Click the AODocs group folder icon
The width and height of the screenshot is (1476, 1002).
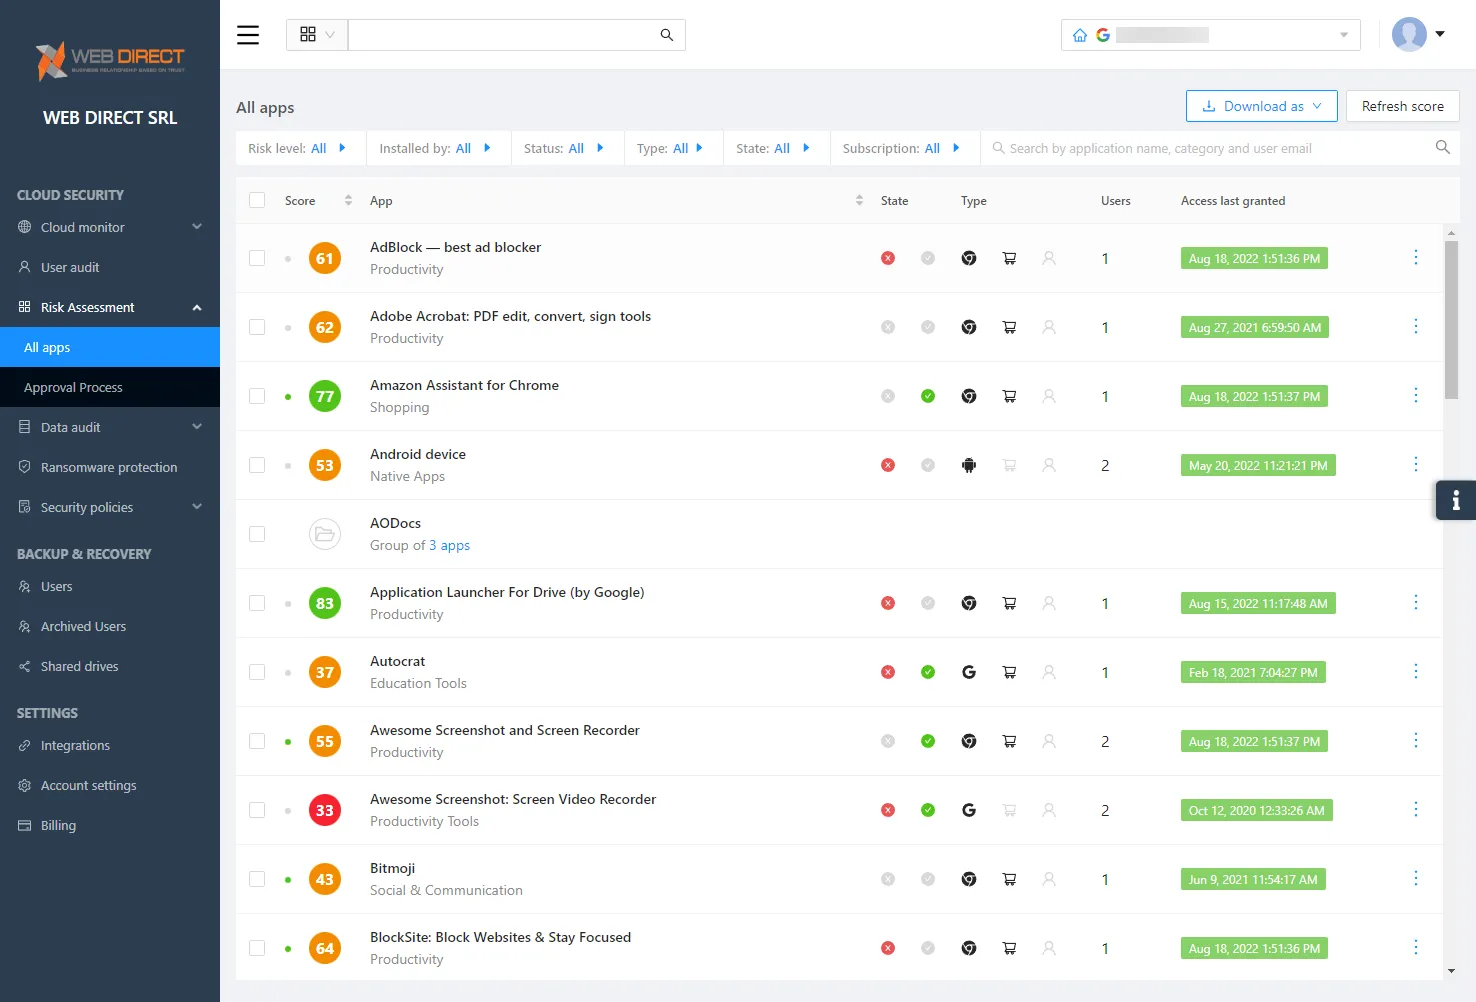(324, 535)
